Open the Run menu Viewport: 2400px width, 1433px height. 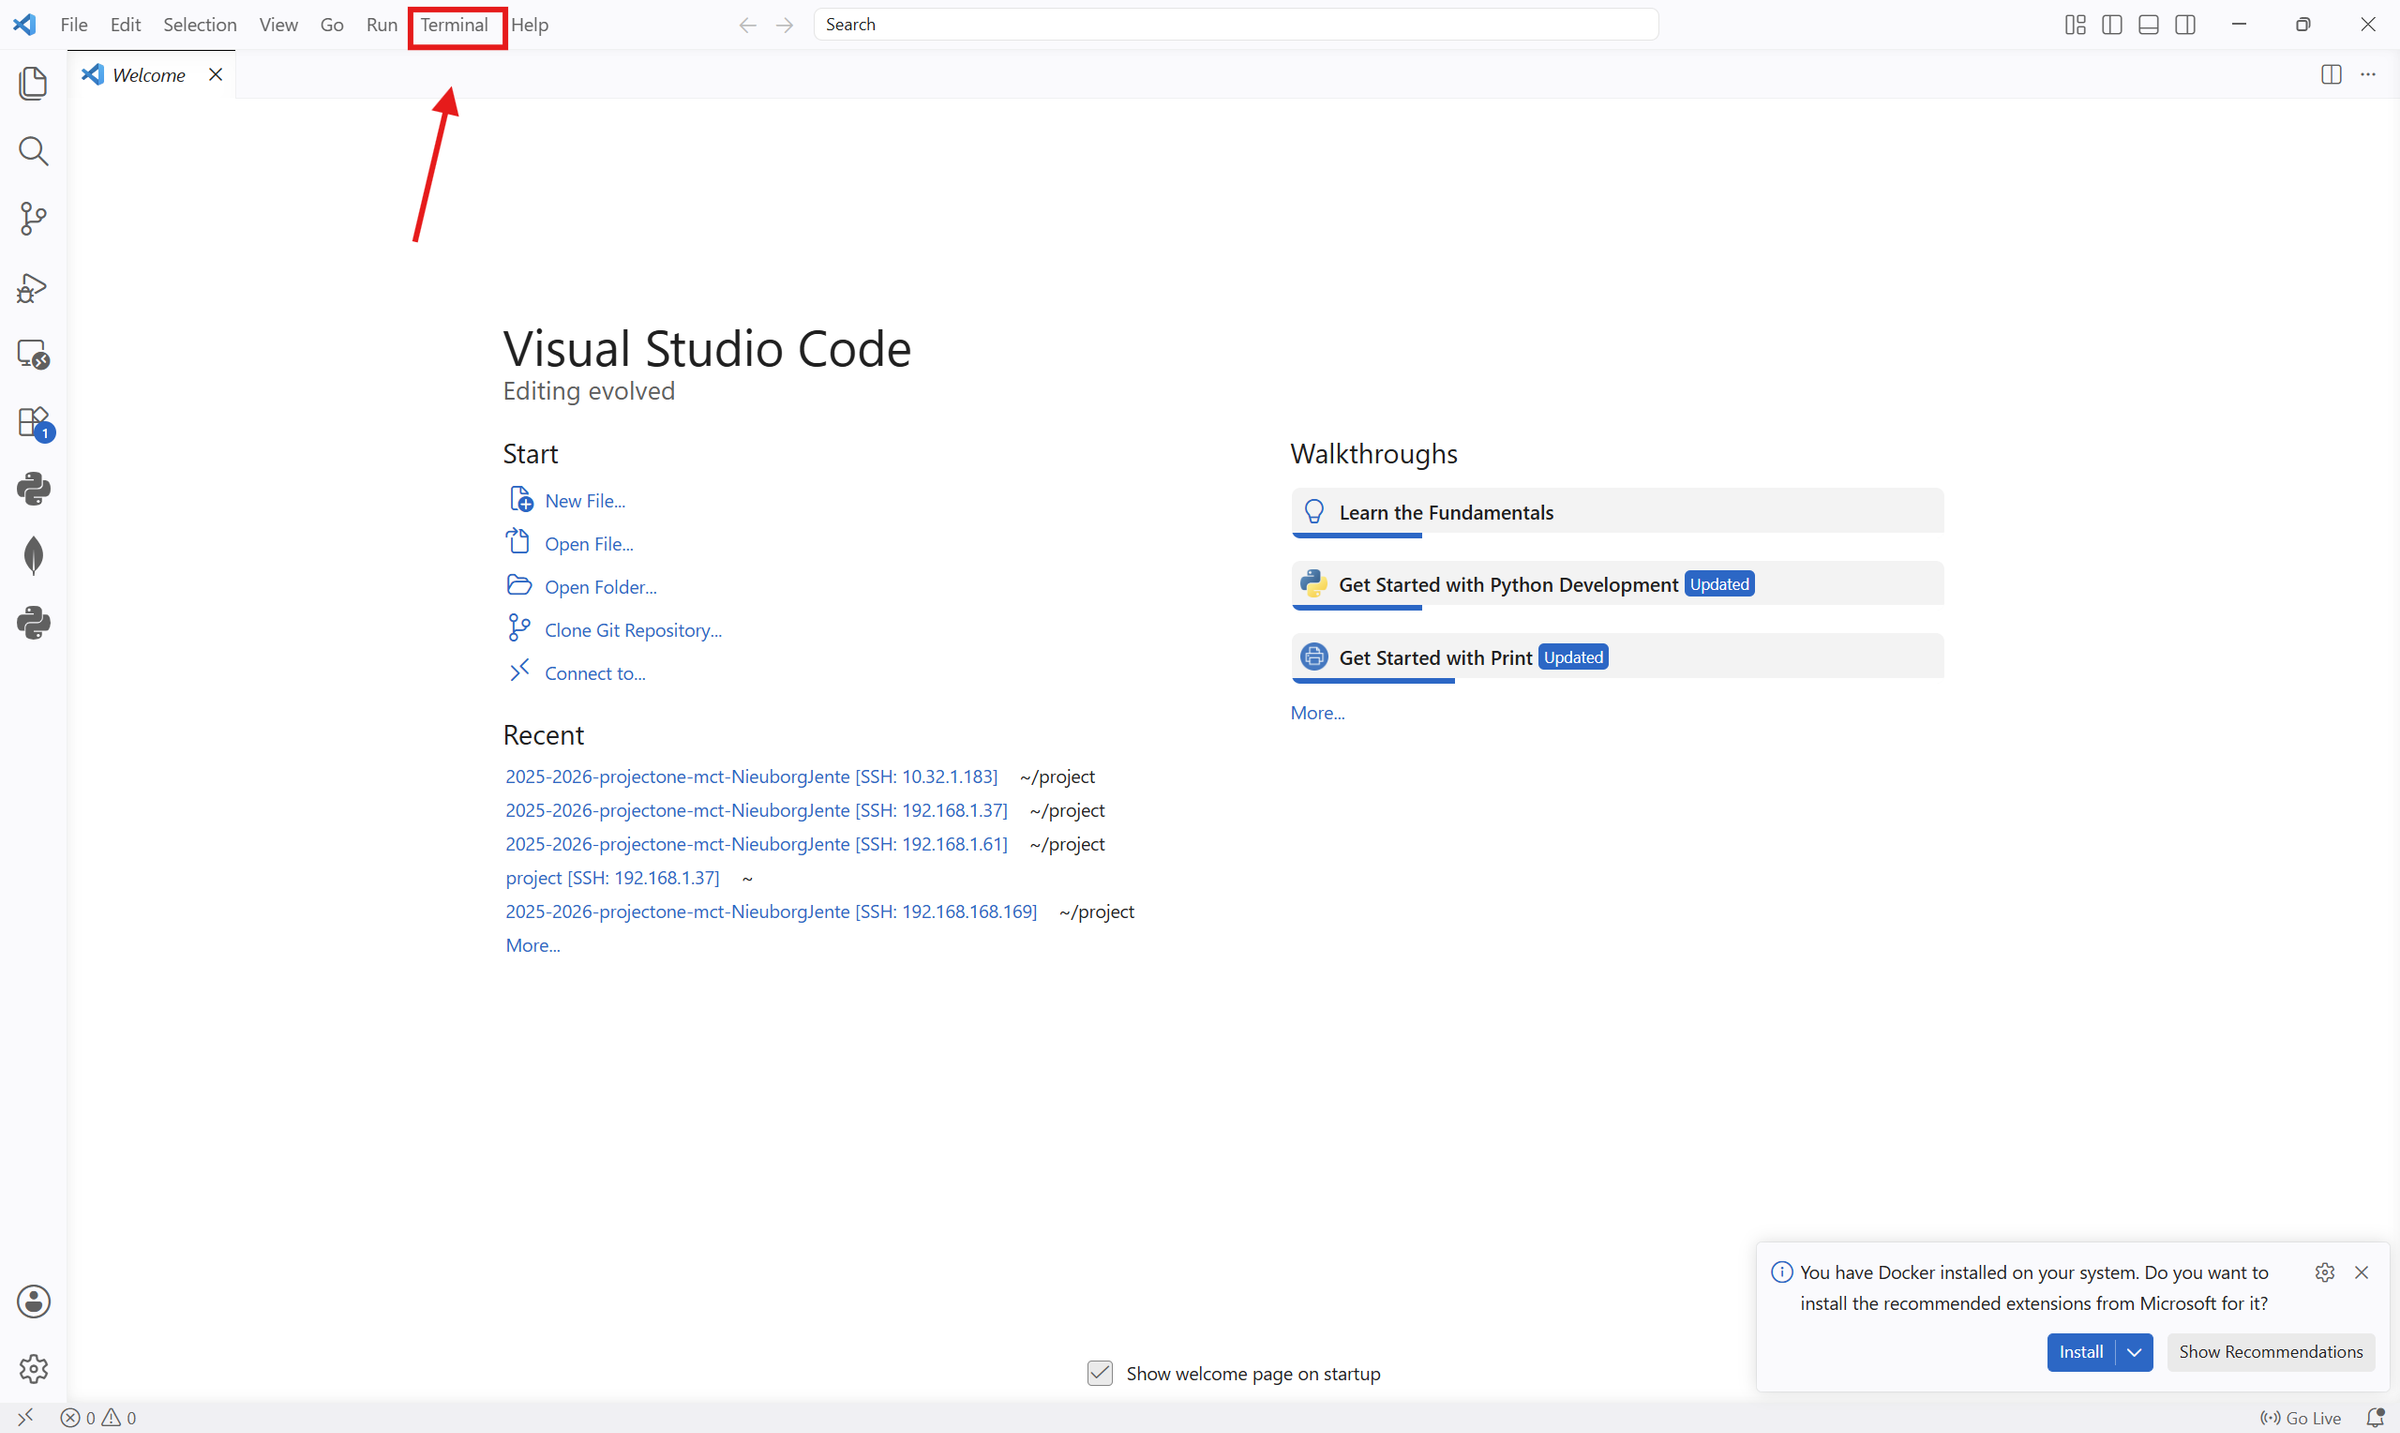click(382, 25)
